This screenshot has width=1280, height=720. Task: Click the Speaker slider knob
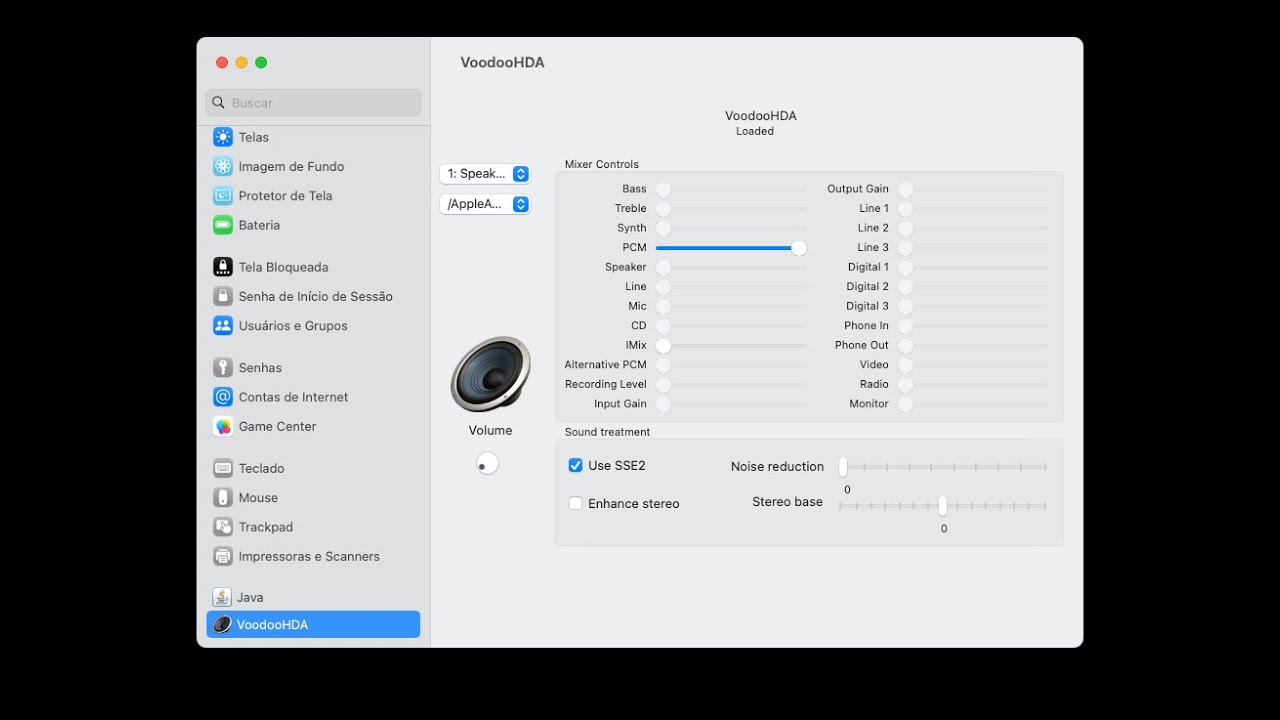pos(663,267)
